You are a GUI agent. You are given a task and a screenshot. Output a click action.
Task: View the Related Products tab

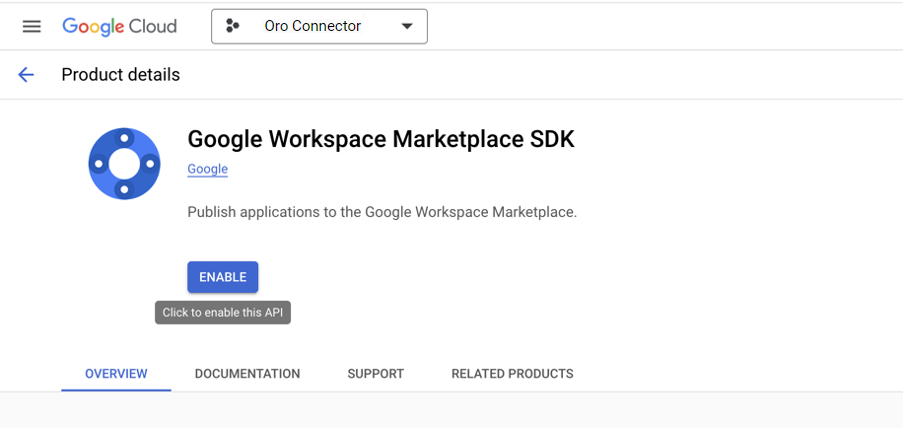(512, 374)
